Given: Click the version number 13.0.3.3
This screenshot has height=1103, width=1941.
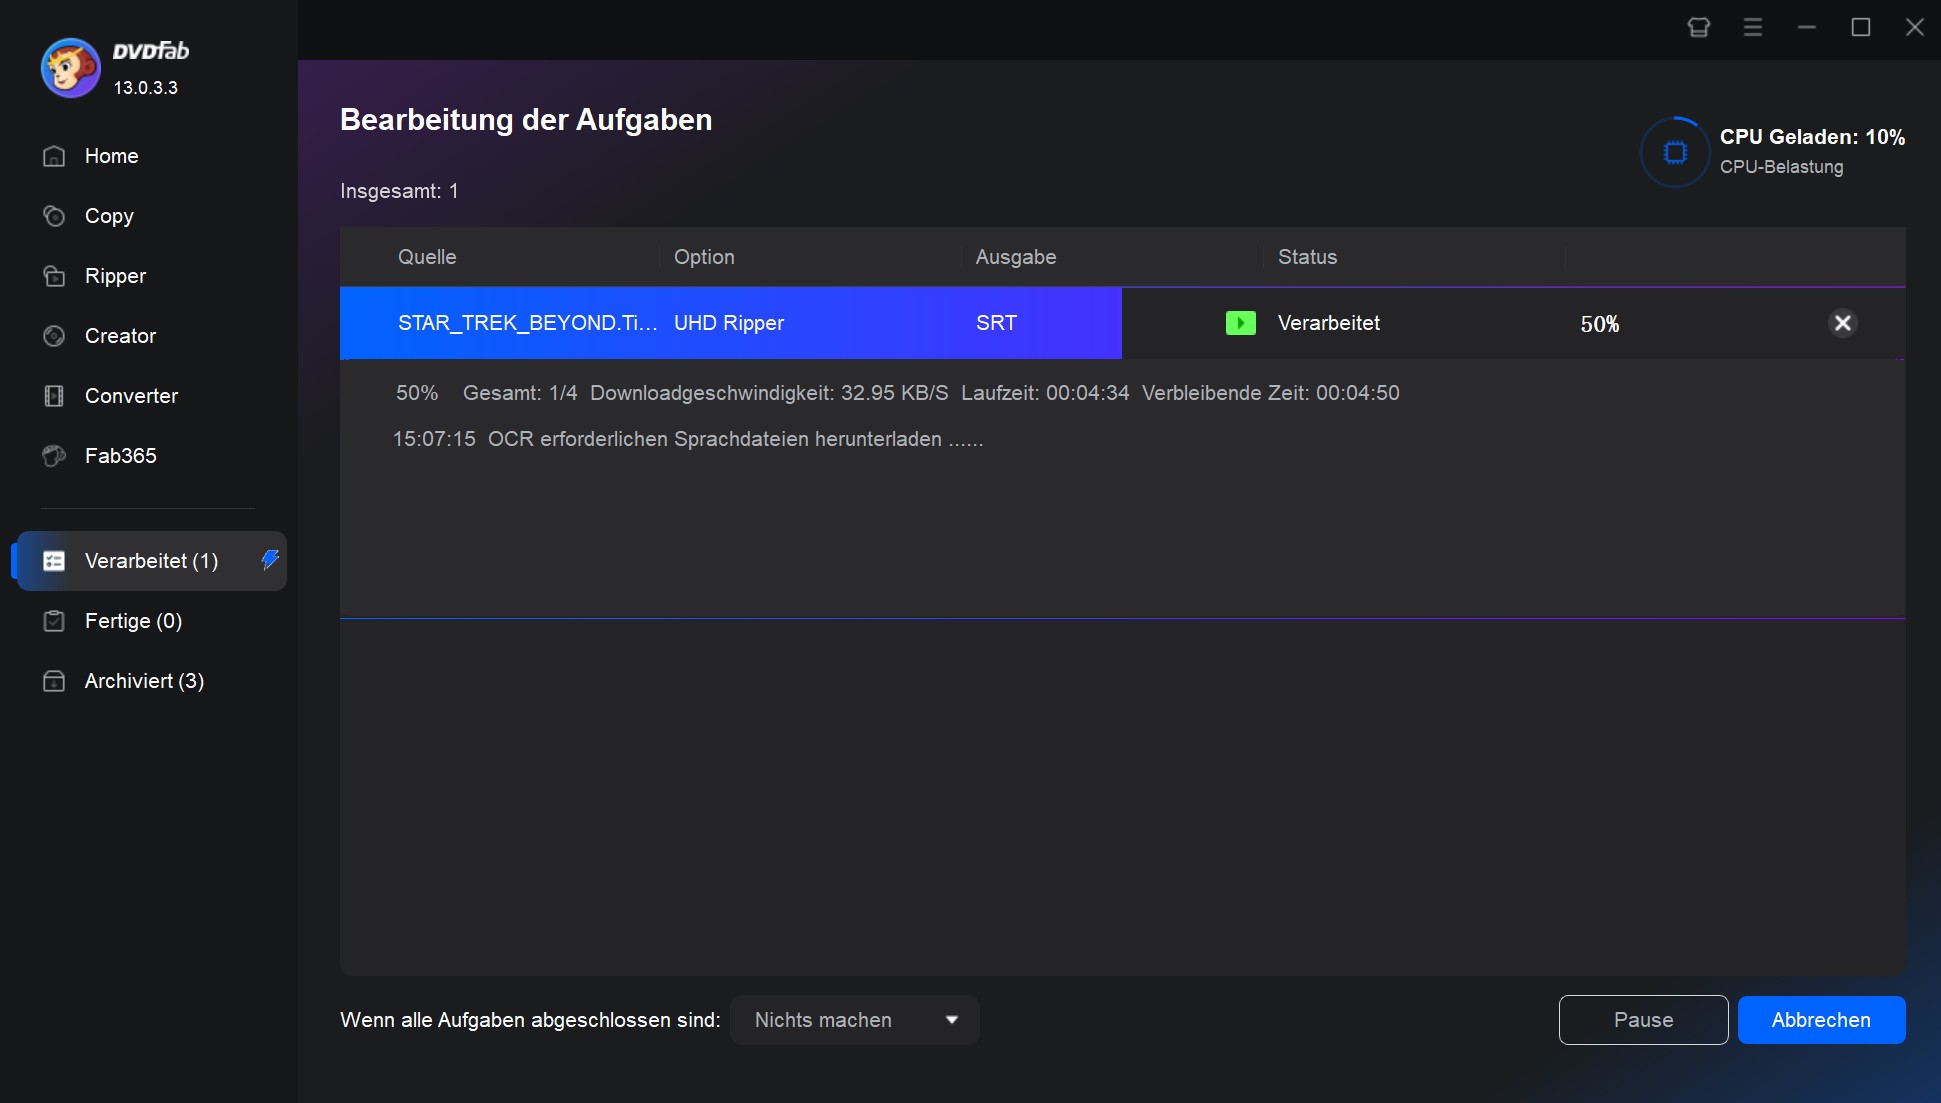Looking at the screenshot, I should pyautogui.click(x=146, y=88).
